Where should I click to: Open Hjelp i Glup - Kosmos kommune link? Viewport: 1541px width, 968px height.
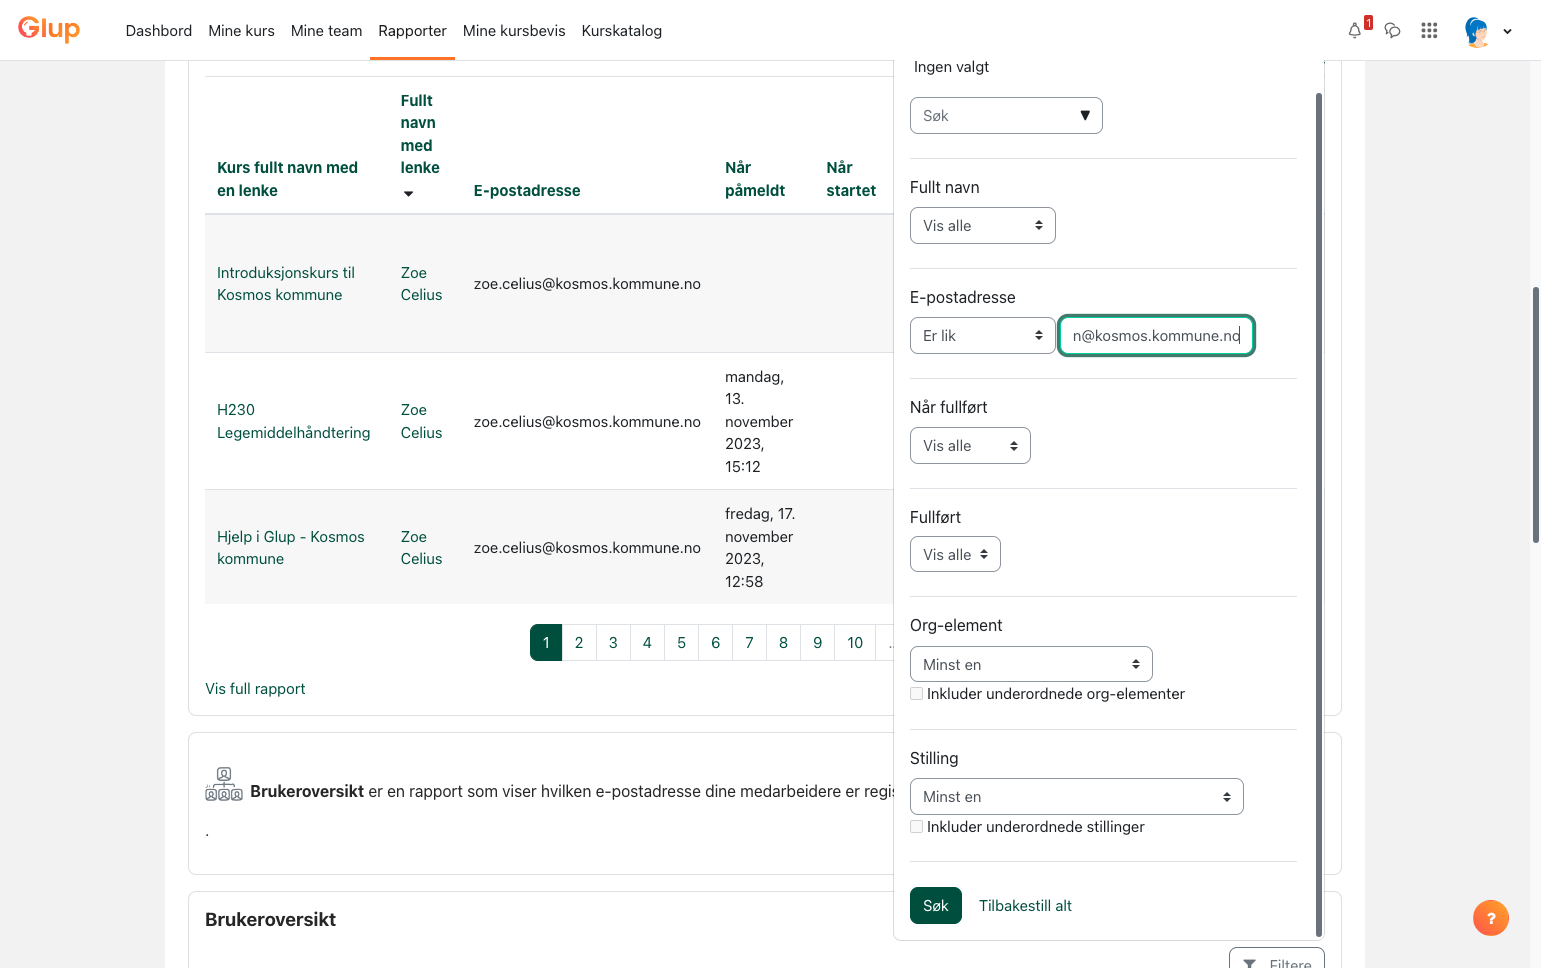(291, 547)
